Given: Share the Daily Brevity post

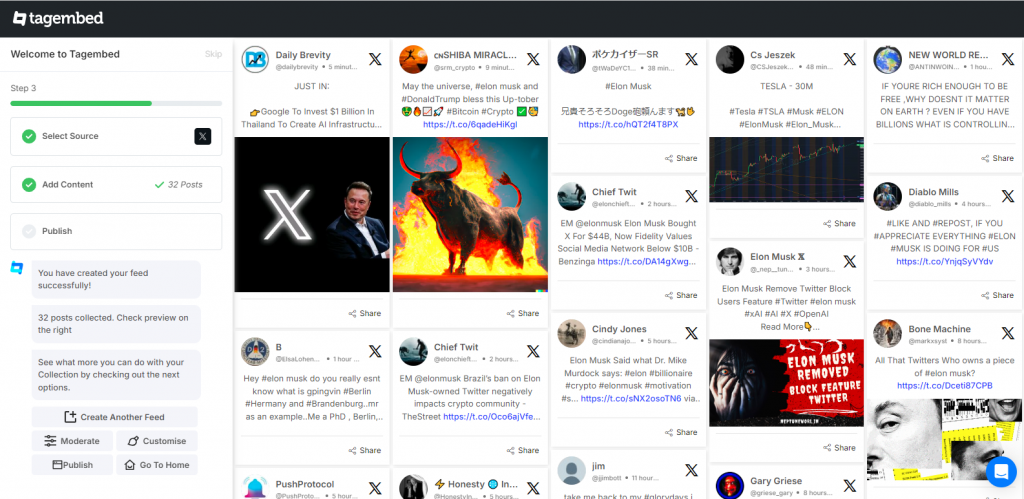Looking at the screenshot, I should click(364, 314).
